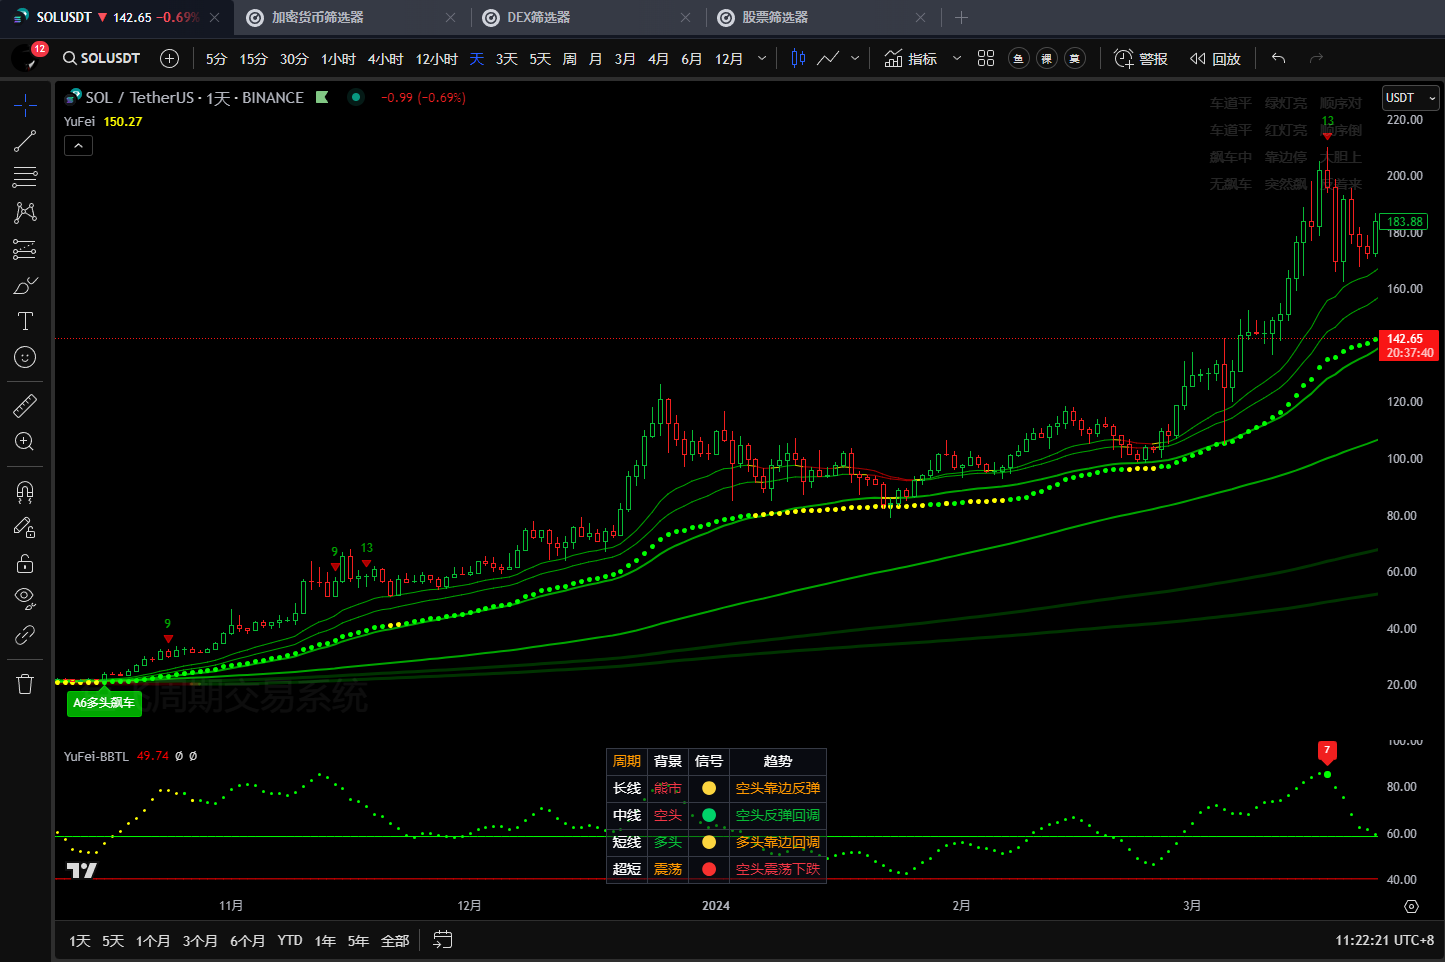Open symbol search for SOLUSDT
The width and height of the screenshot is (1445, 962).
[x=101, y=58]
